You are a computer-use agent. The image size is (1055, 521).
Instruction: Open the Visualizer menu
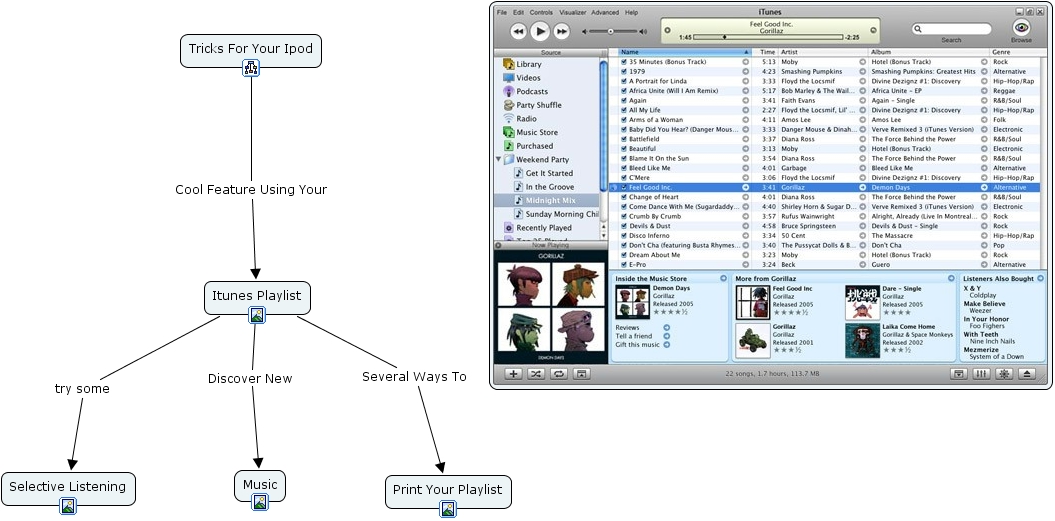(x=572, y=13)
